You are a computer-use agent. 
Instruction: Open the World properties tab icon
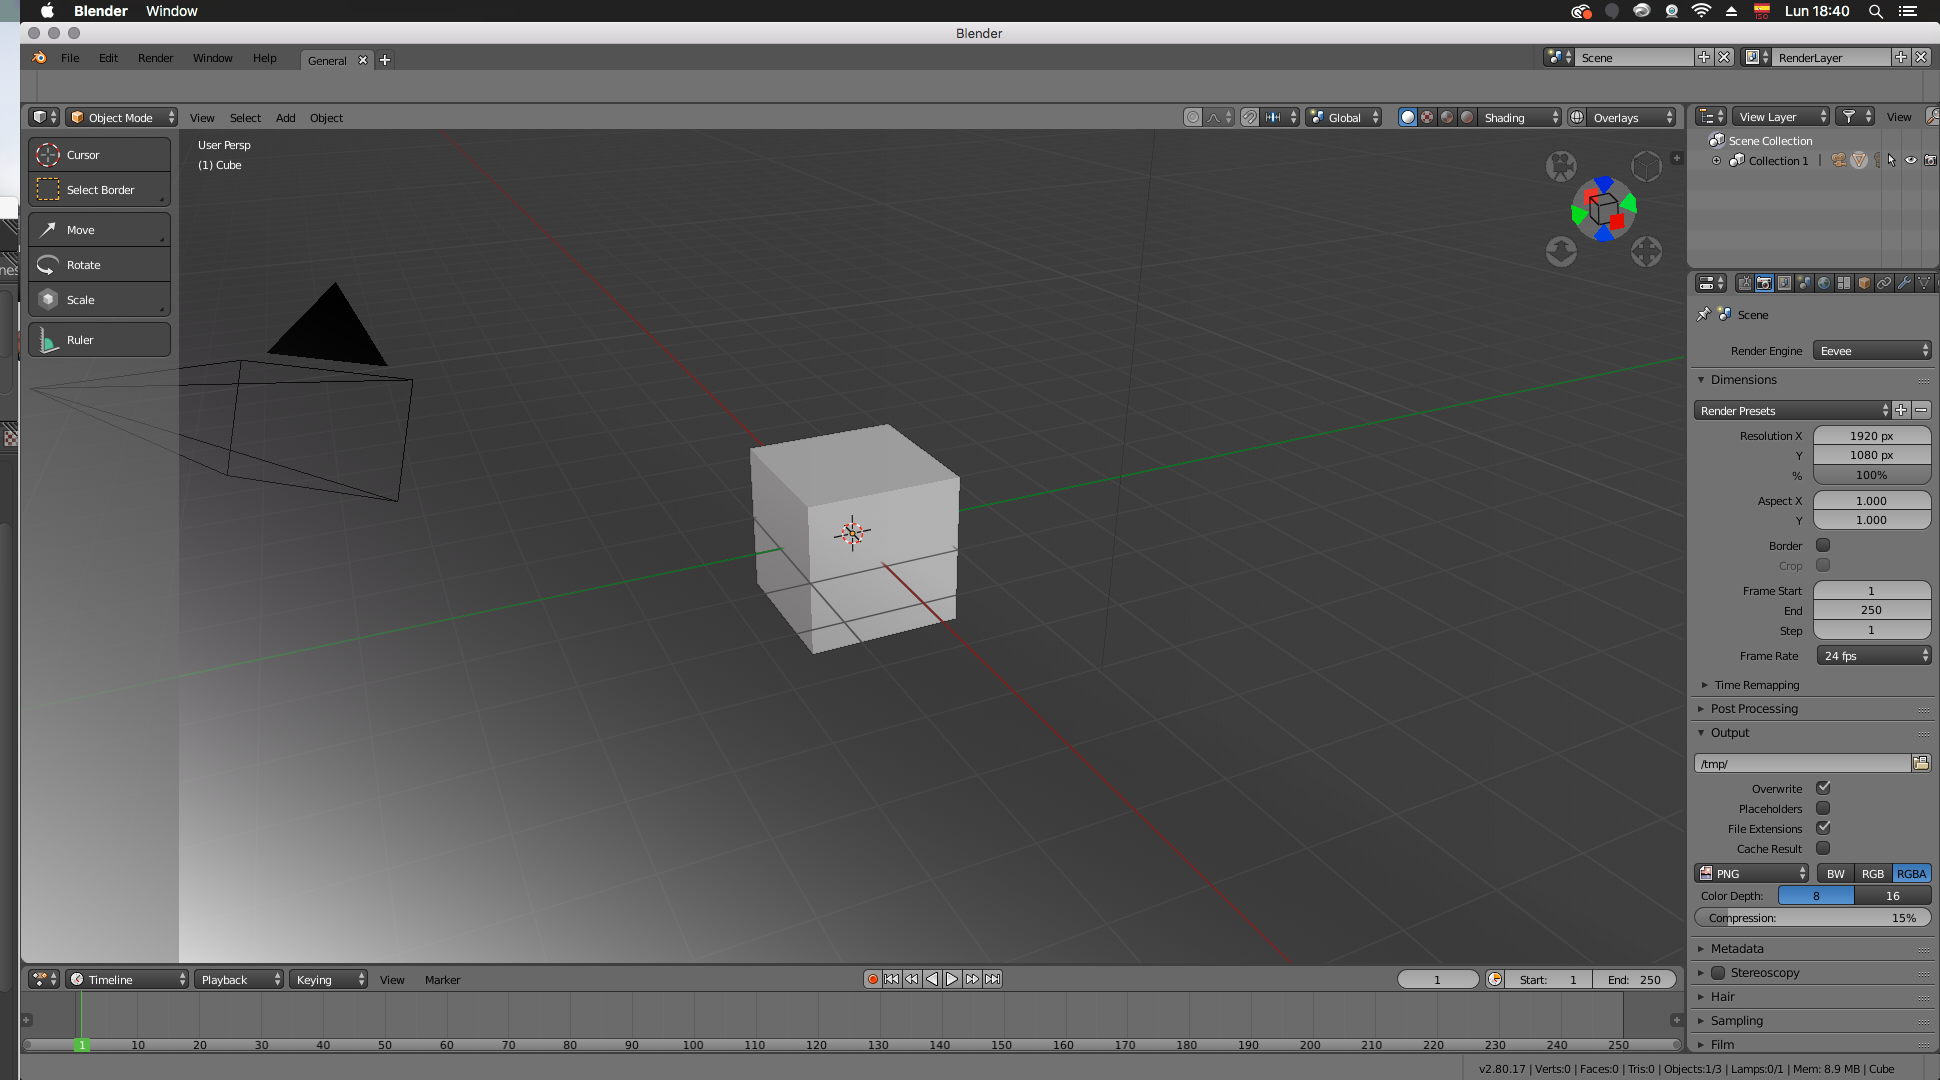coord(1824,283)
